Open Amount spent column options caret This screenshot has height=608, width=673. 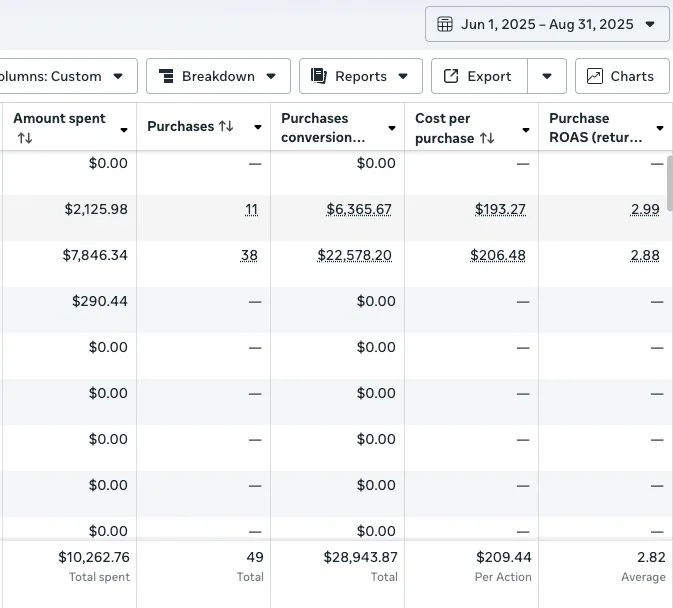124,129
